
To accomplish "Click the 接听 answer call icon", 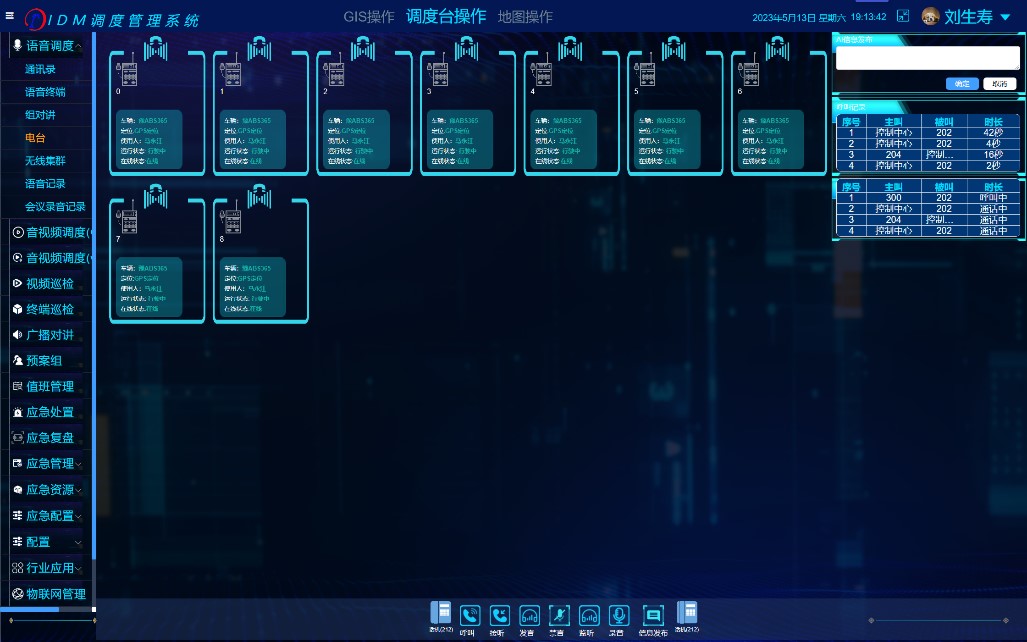I will (498, 616).
